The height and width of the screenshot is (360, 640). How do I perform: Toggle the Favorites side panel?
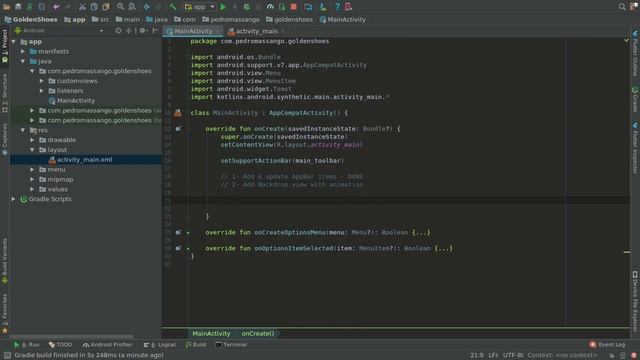(x=4, y=313)
